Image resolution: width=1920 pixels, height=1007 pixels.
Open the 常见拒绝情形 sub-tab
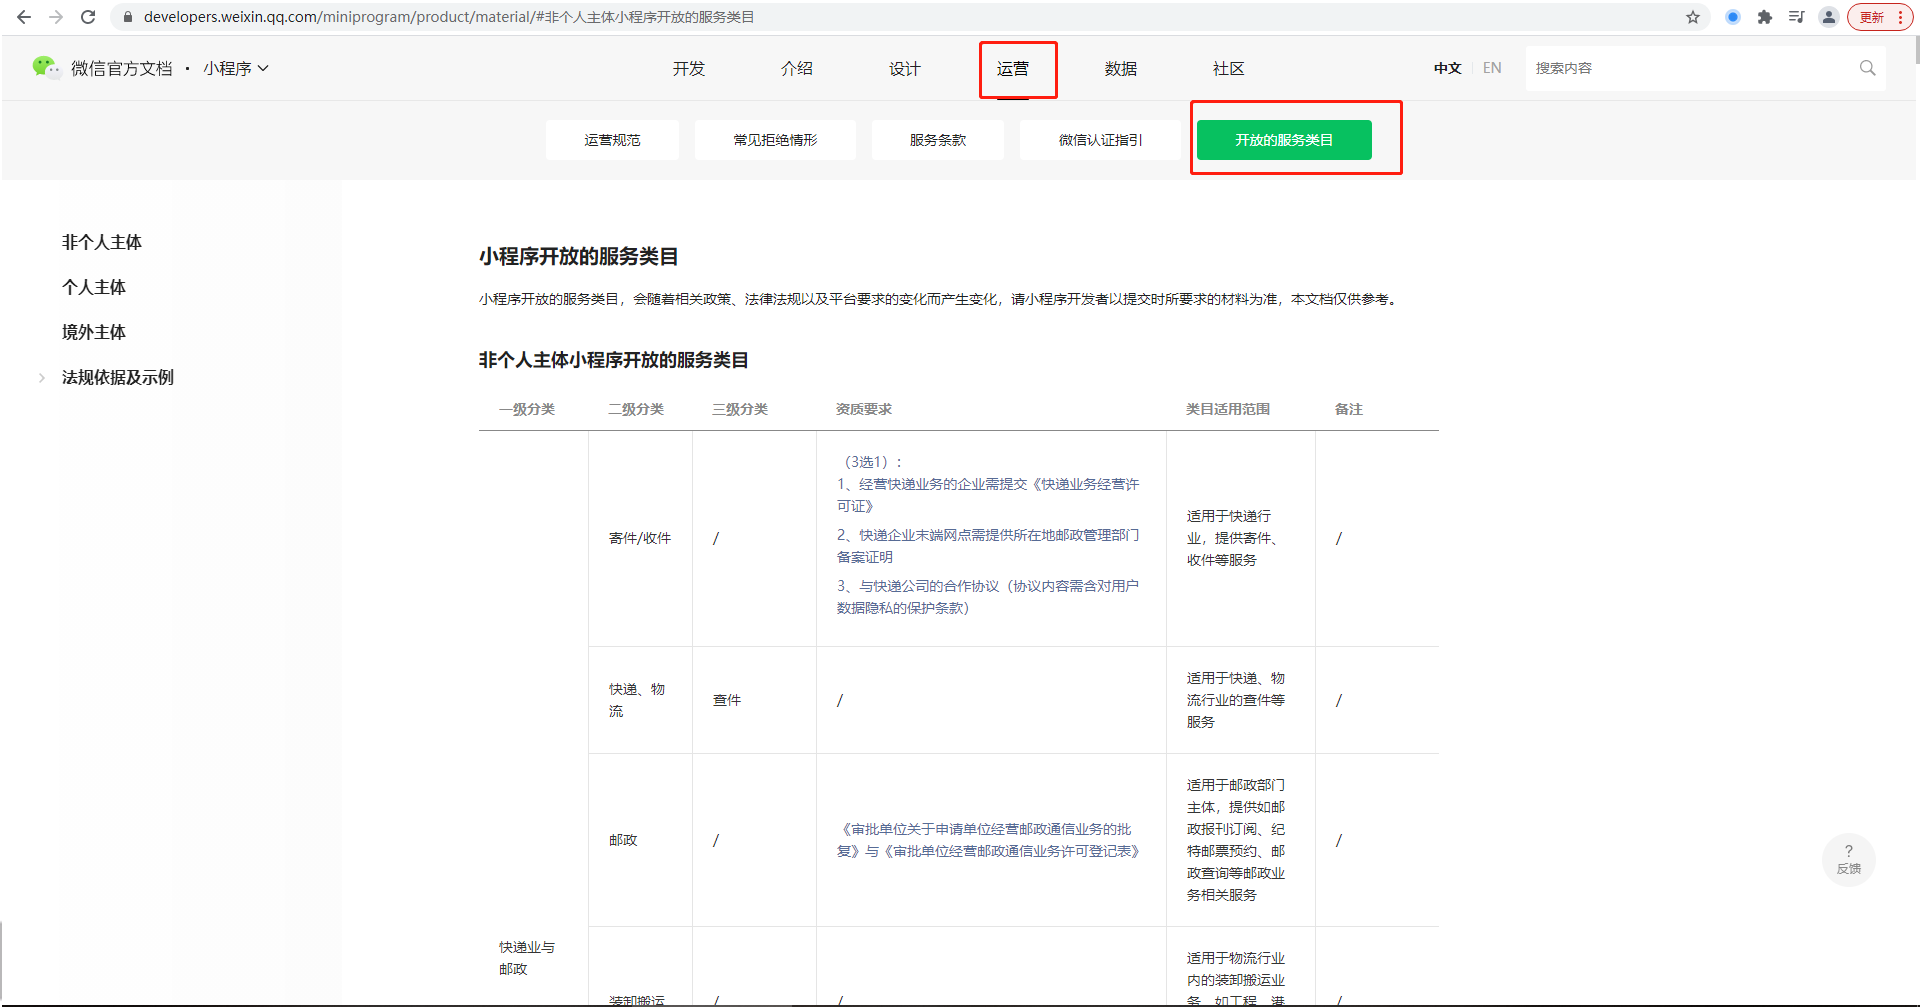pyautogui.click(x=775, y=140)
